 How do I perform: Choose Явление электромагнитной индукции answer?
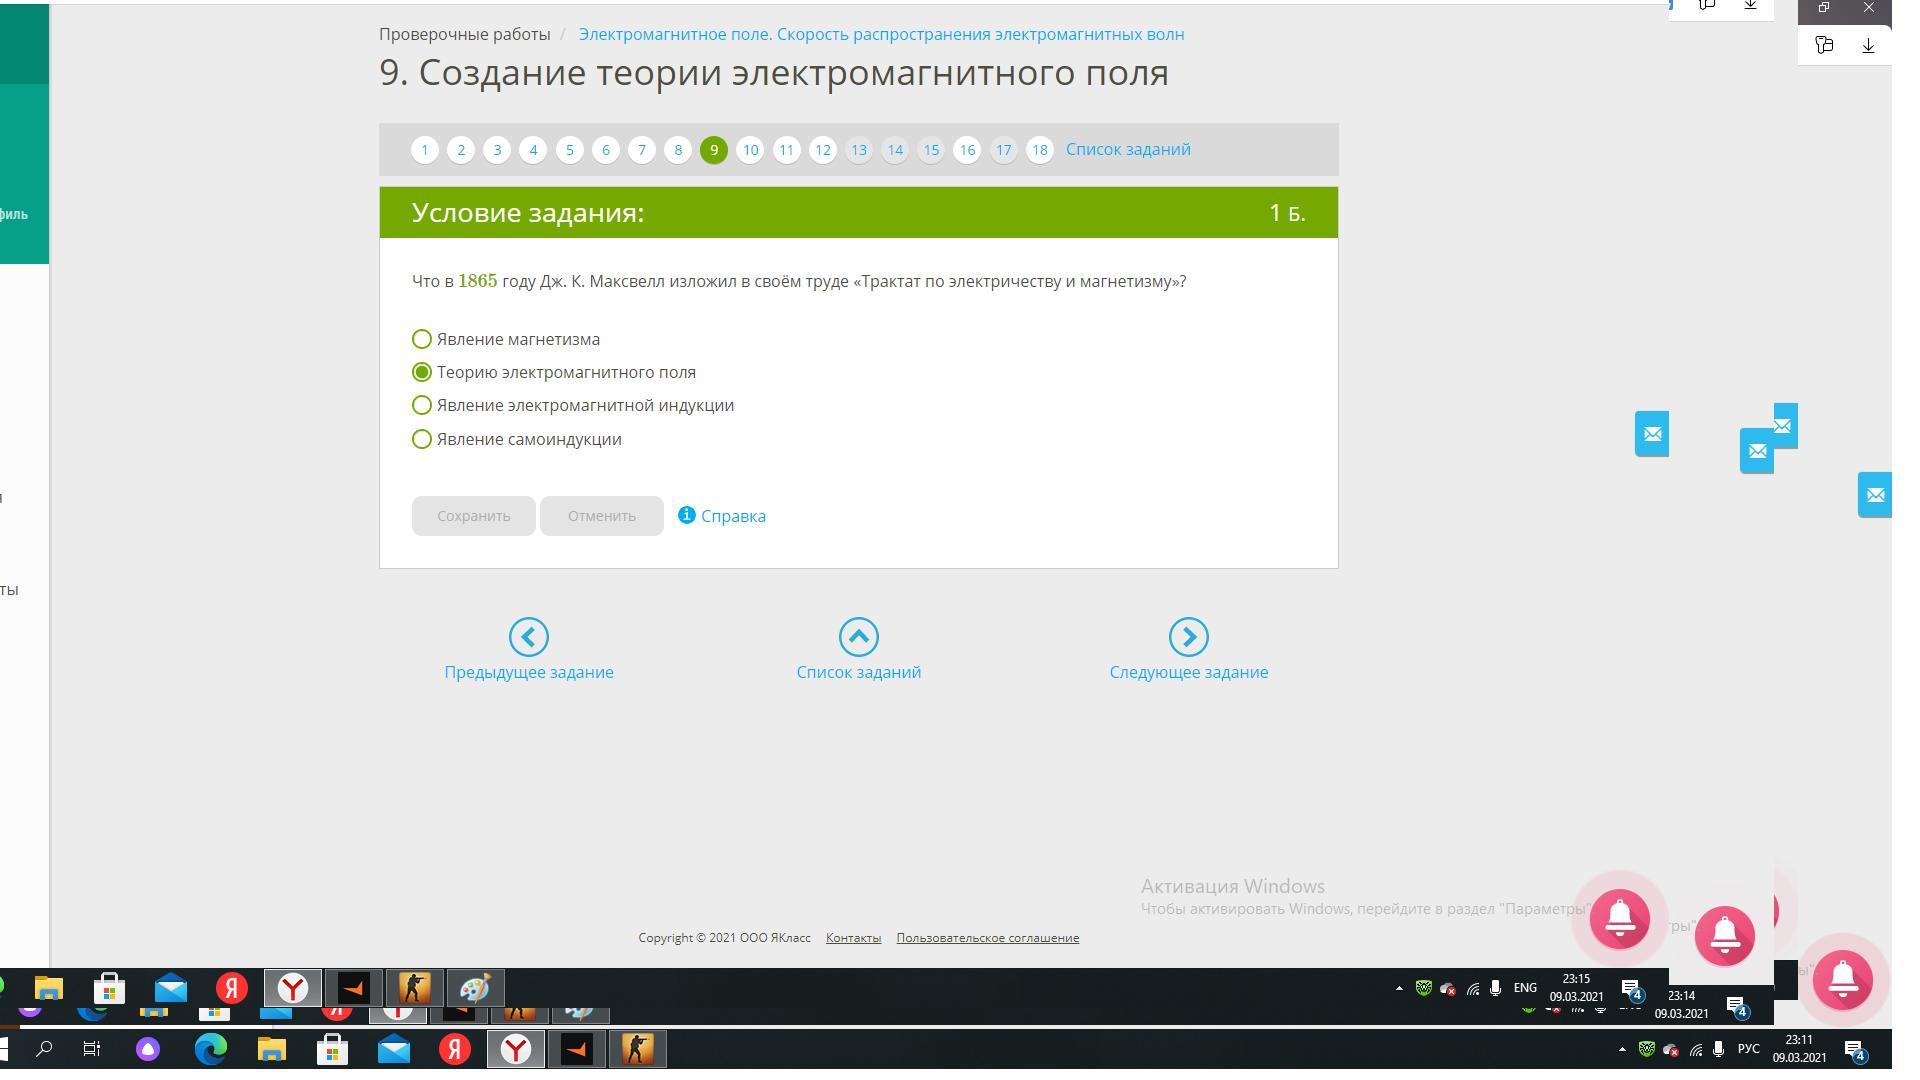pos(422,406)
